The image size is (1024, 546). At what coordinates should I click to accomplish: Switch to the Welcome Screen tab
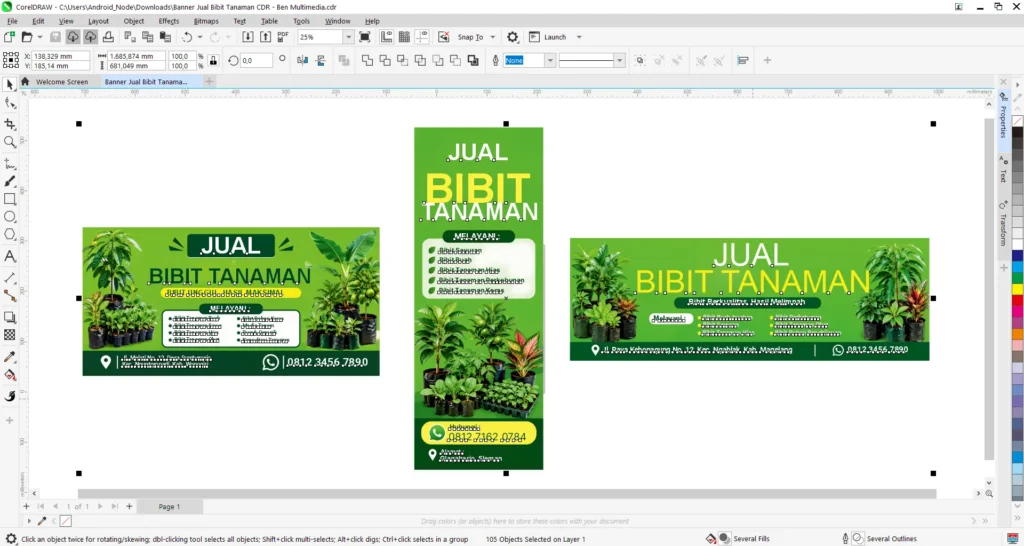[62, 82]
